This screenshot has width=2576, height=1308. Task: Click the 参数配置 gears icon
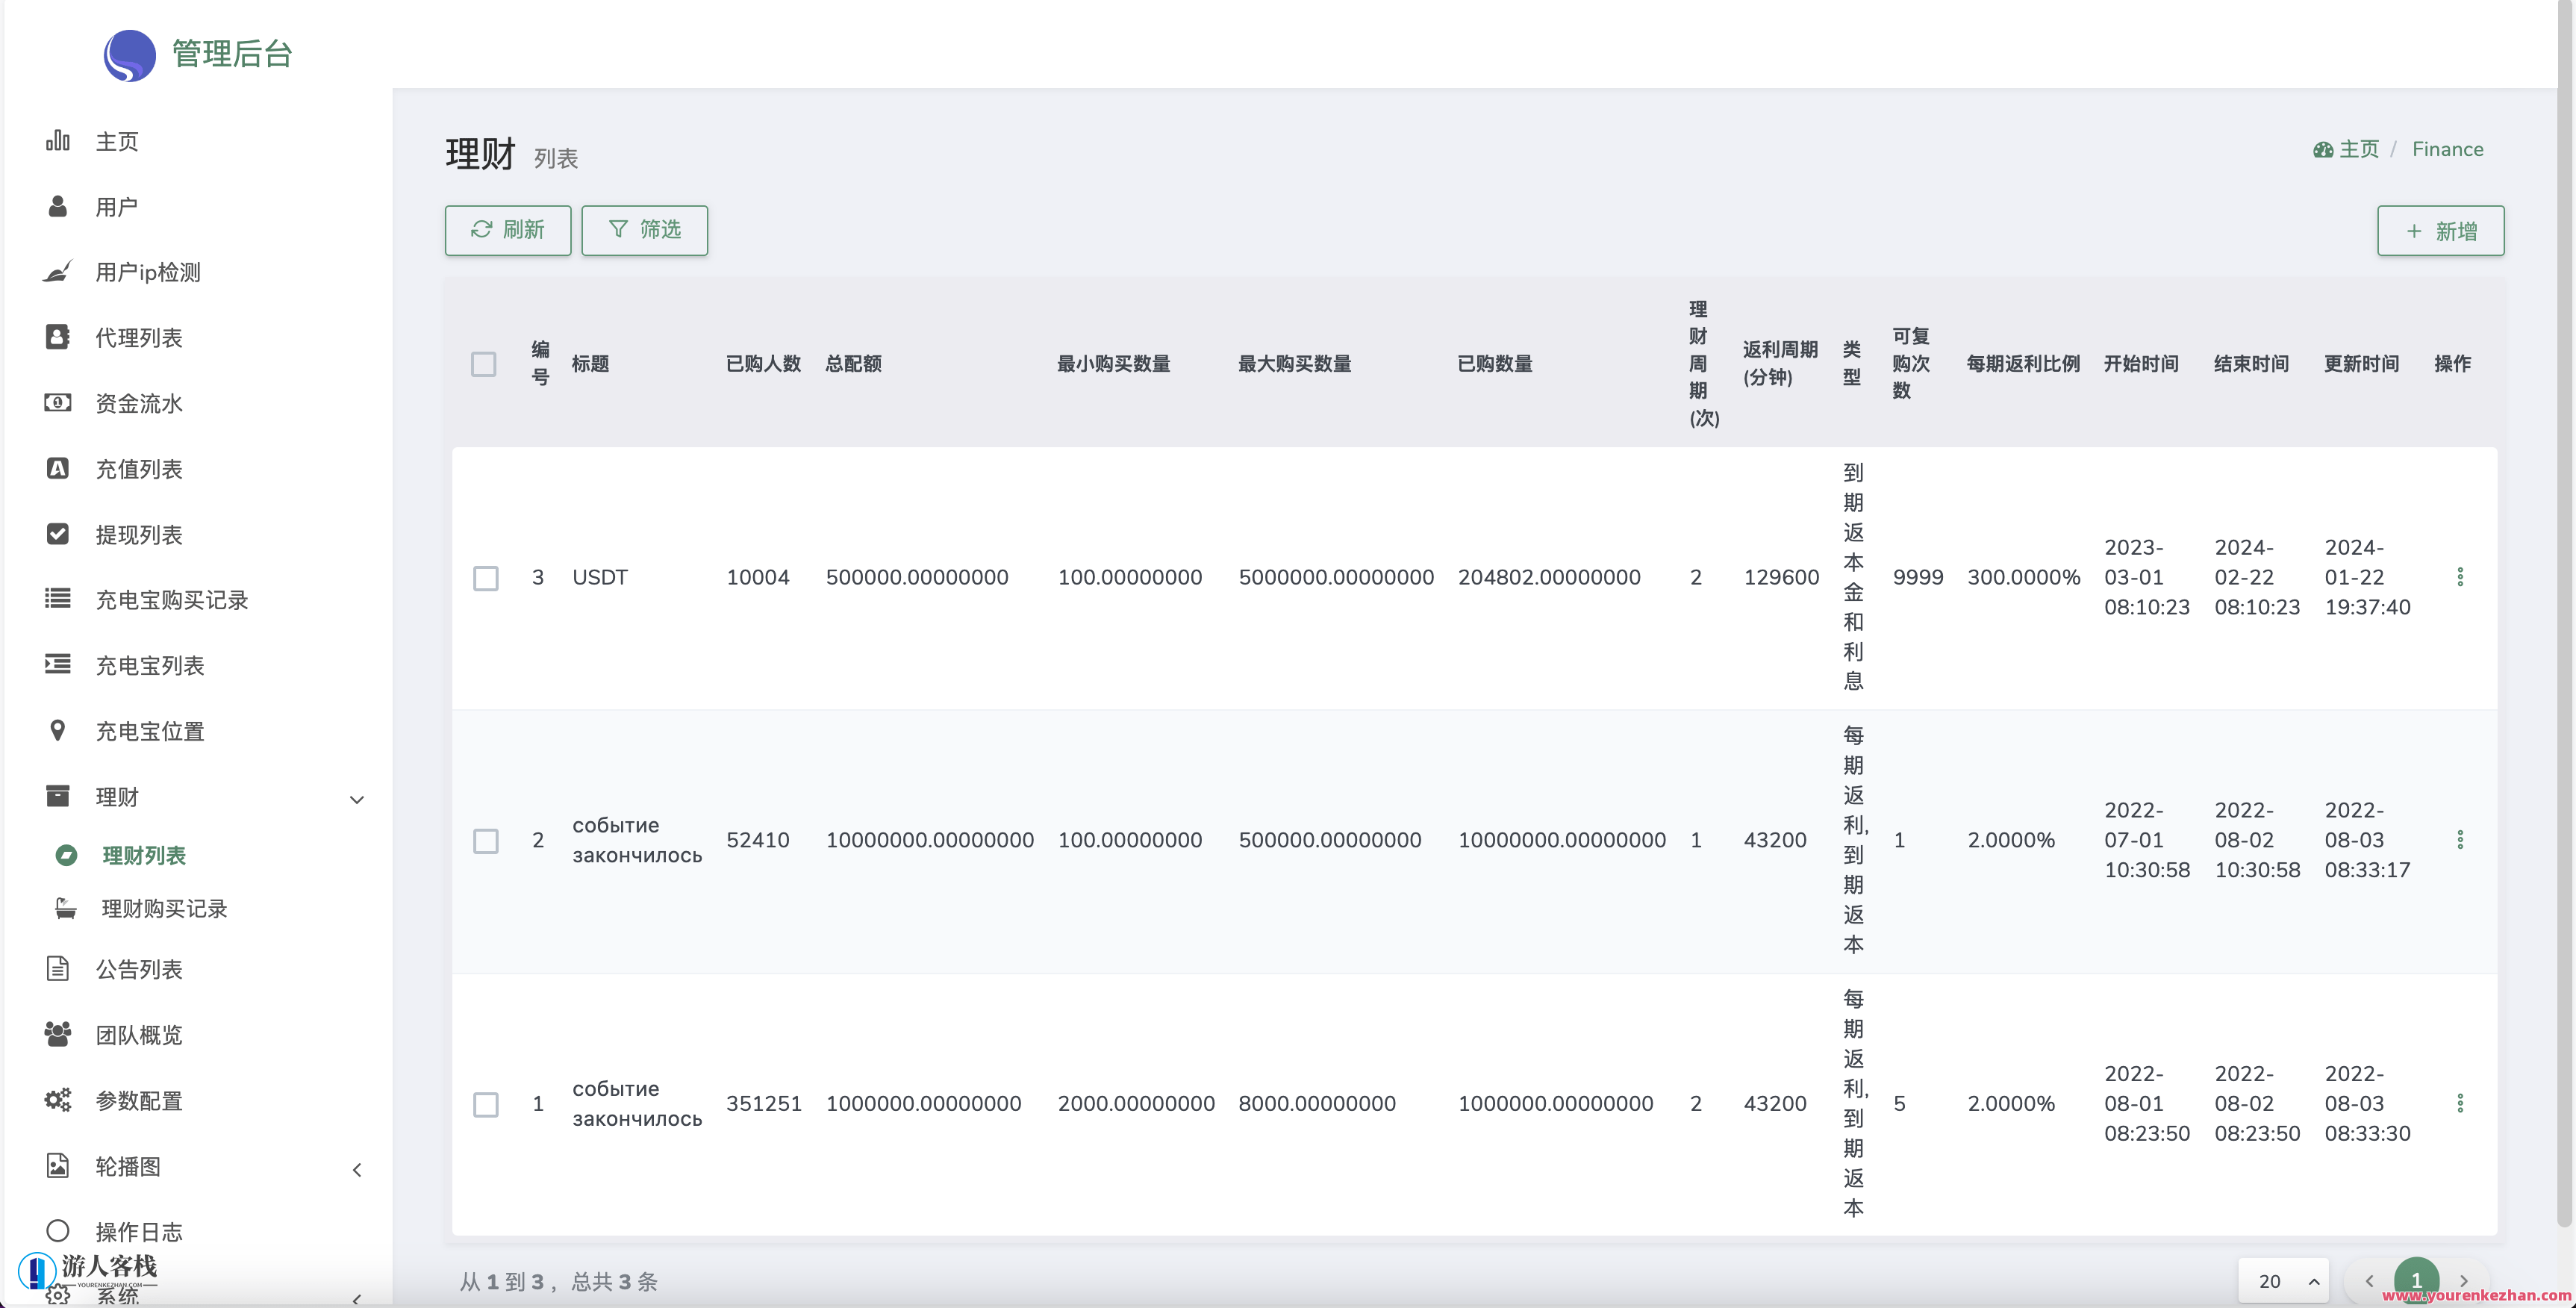coord(58,1100)
